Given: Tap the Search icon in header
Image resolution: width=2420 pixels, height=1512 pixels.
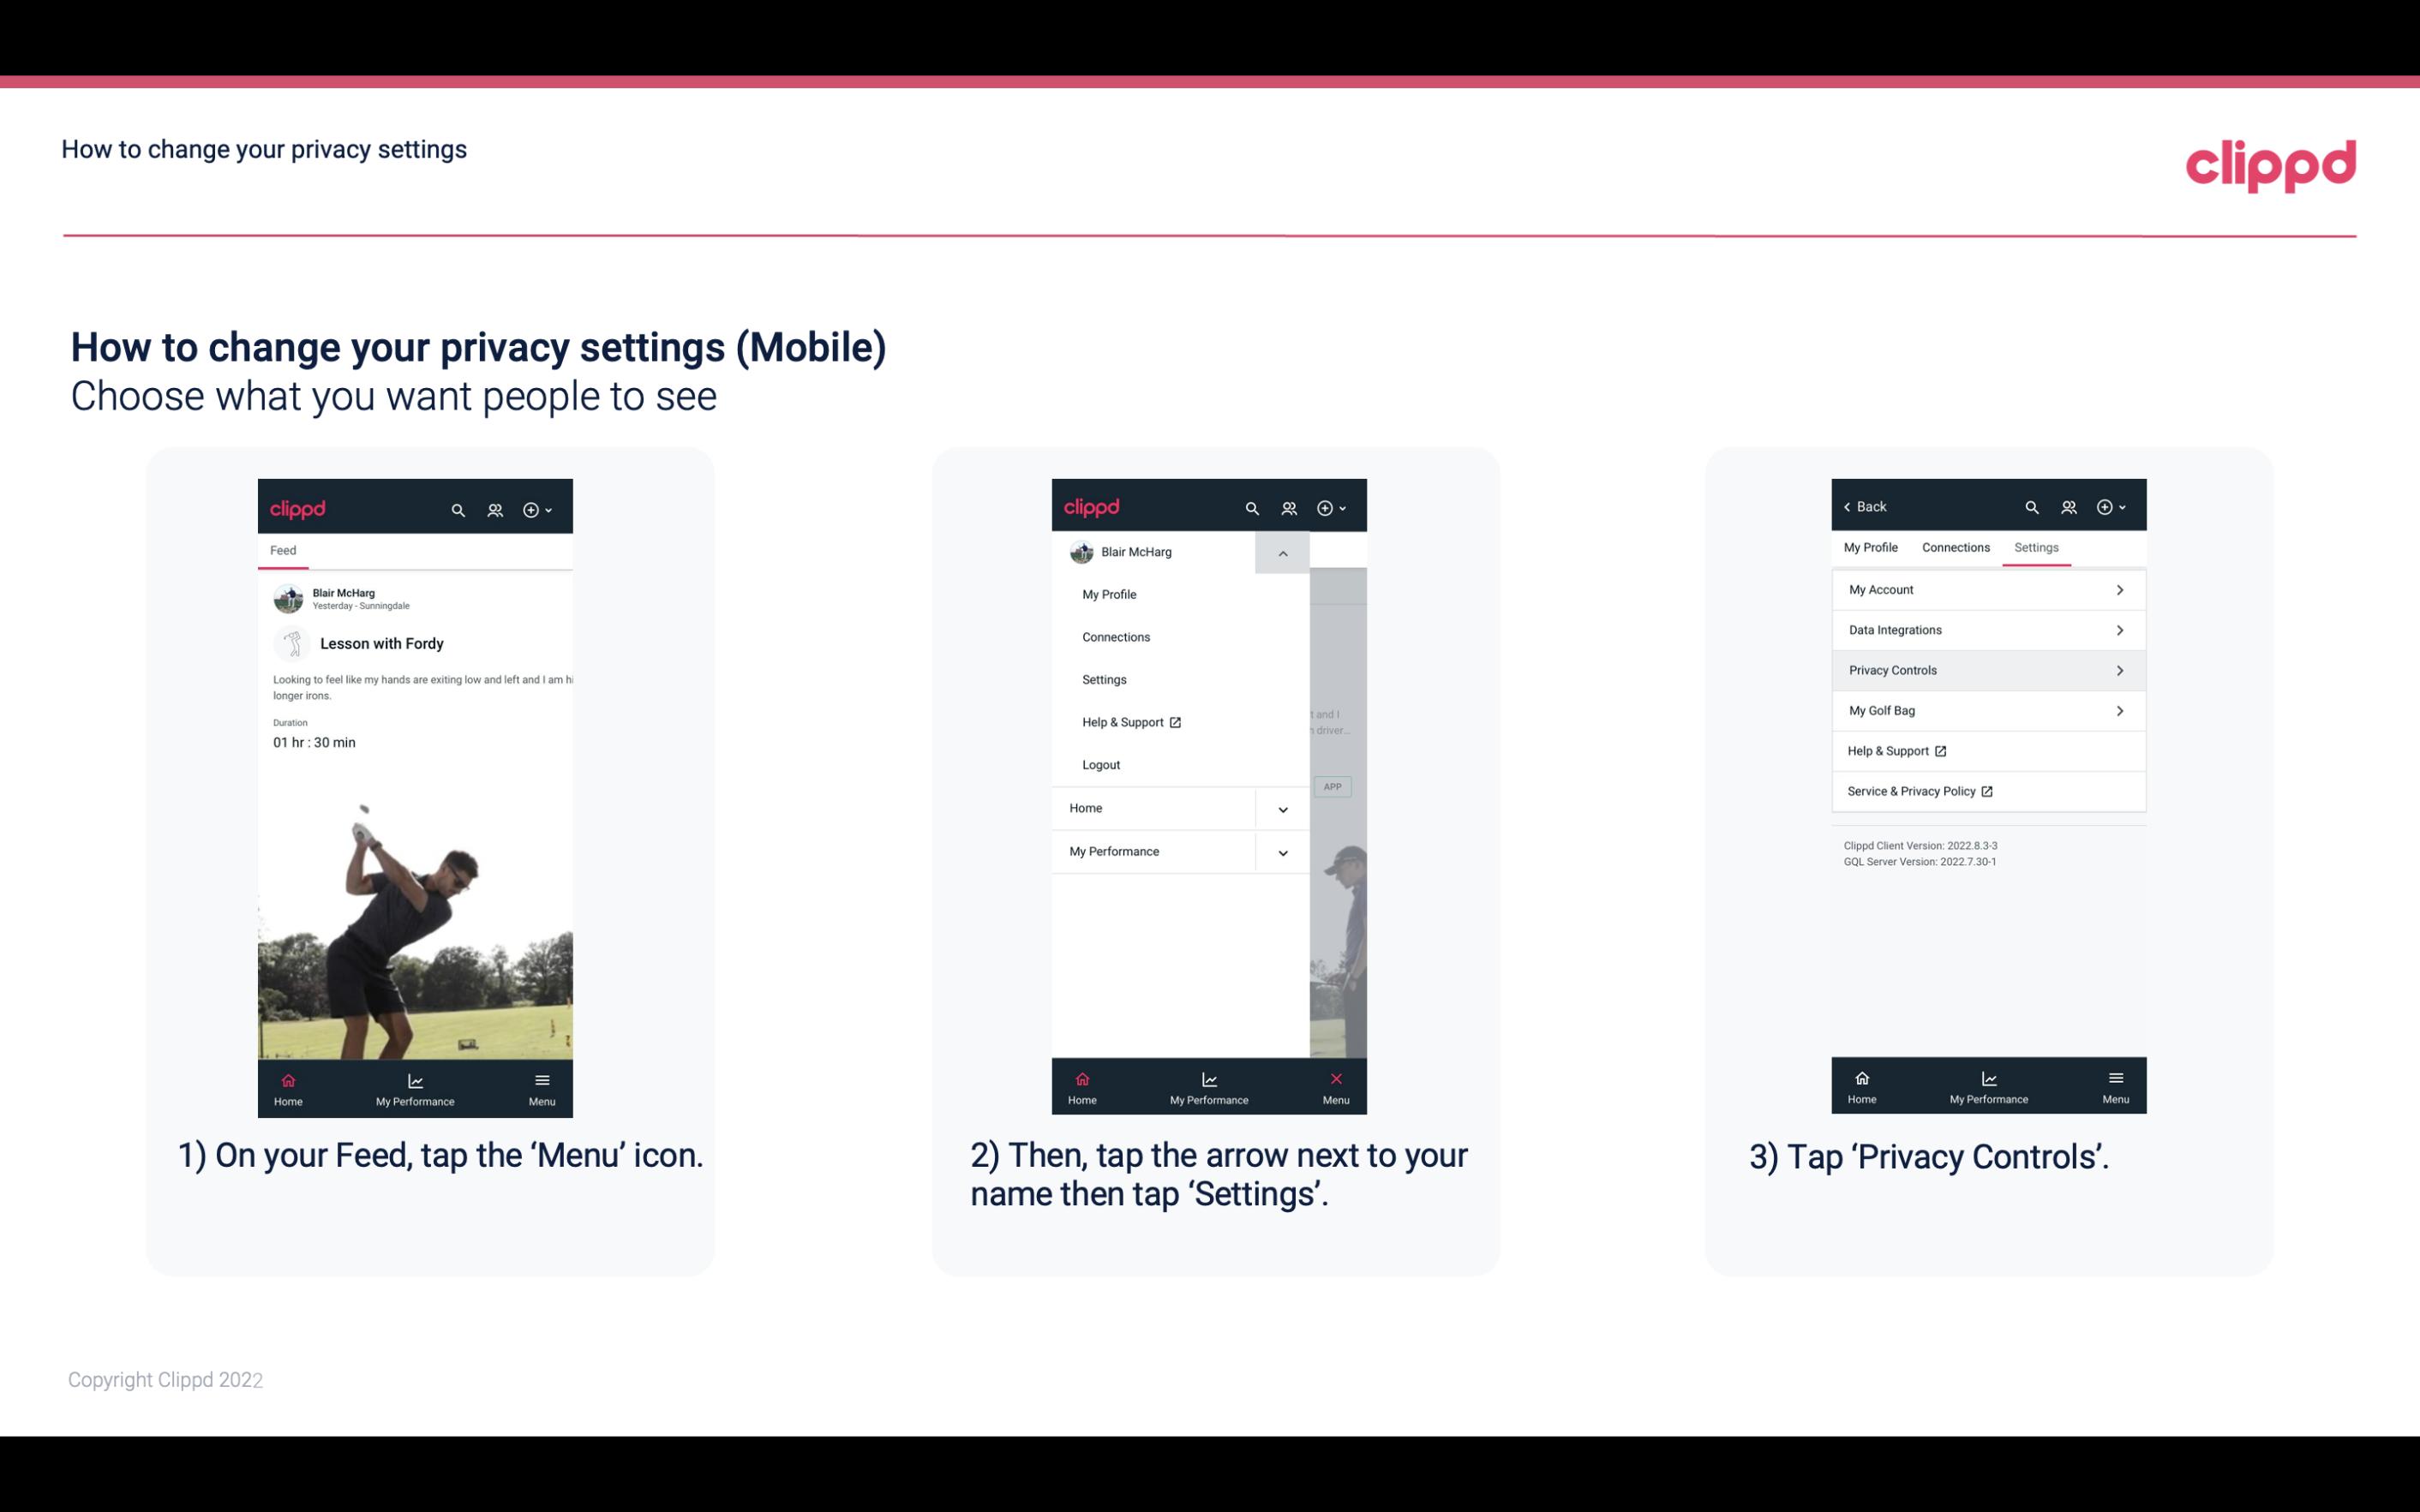Looking at the screenshot, I should pyautogui.click(x=457, y=509).
